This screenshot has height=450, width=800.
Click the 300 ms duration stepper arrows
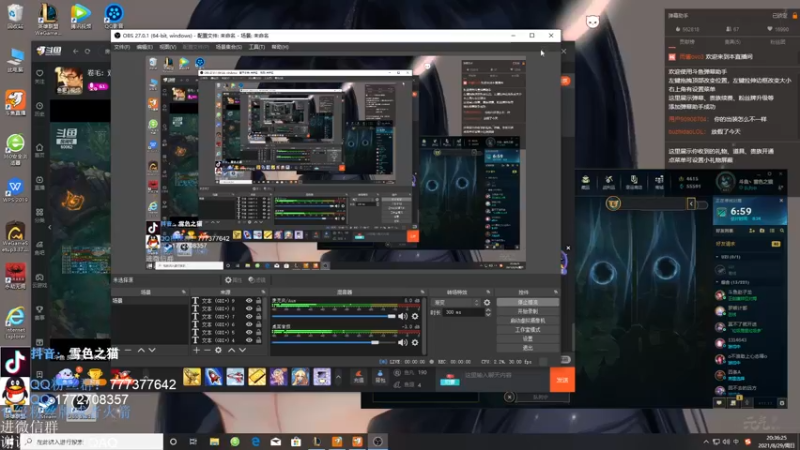pyautogui.click(x=488, y=312)
